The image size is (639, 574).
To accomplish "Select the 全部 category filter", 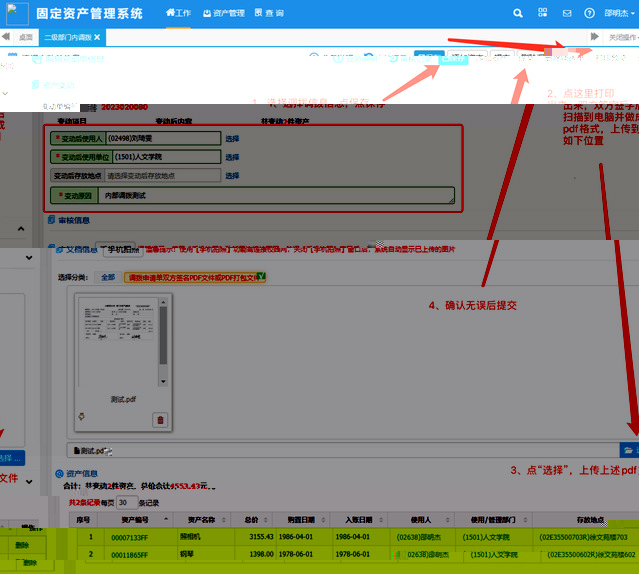I will pyautogui.click(x=108, y=277).
